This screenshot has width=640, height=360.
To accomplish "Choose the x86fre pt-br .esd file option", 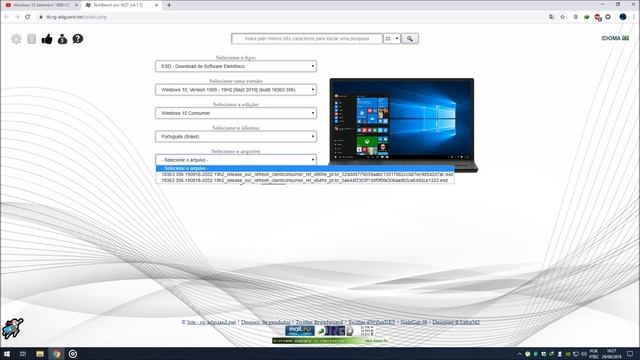I will 305,174.
